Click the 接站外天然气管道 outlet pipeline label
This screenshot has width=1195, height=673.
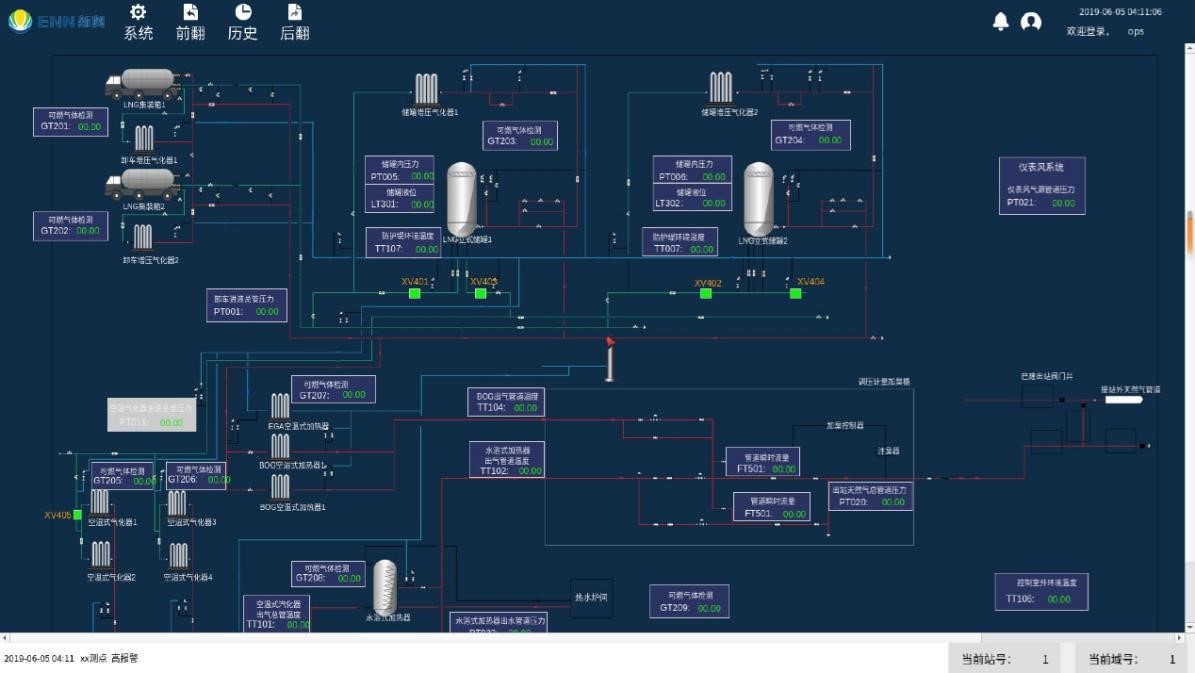[x=1130, y=389]
